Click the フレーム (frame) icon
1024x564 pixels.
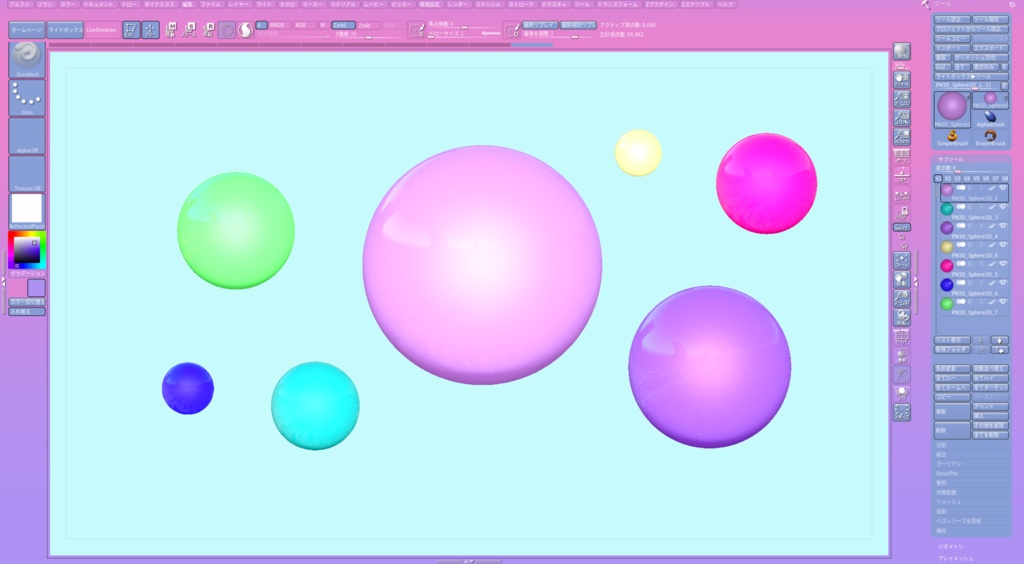(x=901, y=260)
